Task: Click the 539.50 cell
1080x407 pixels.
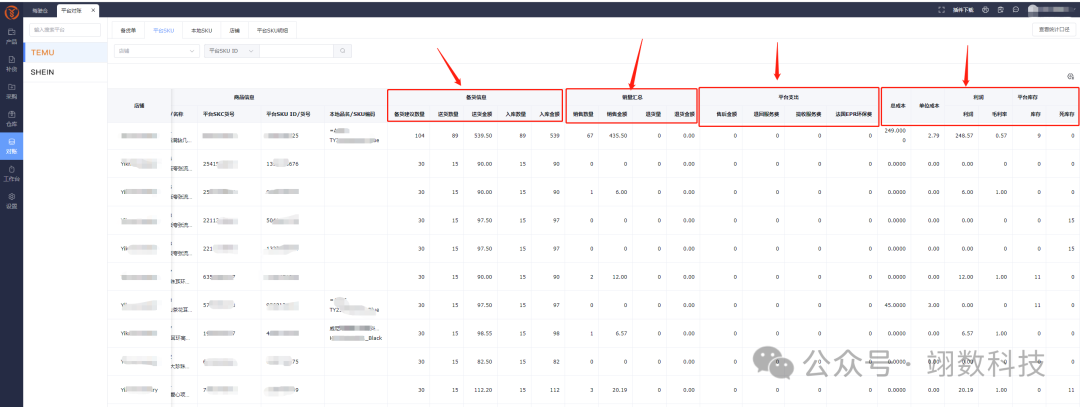Action: tap(481, 136)
